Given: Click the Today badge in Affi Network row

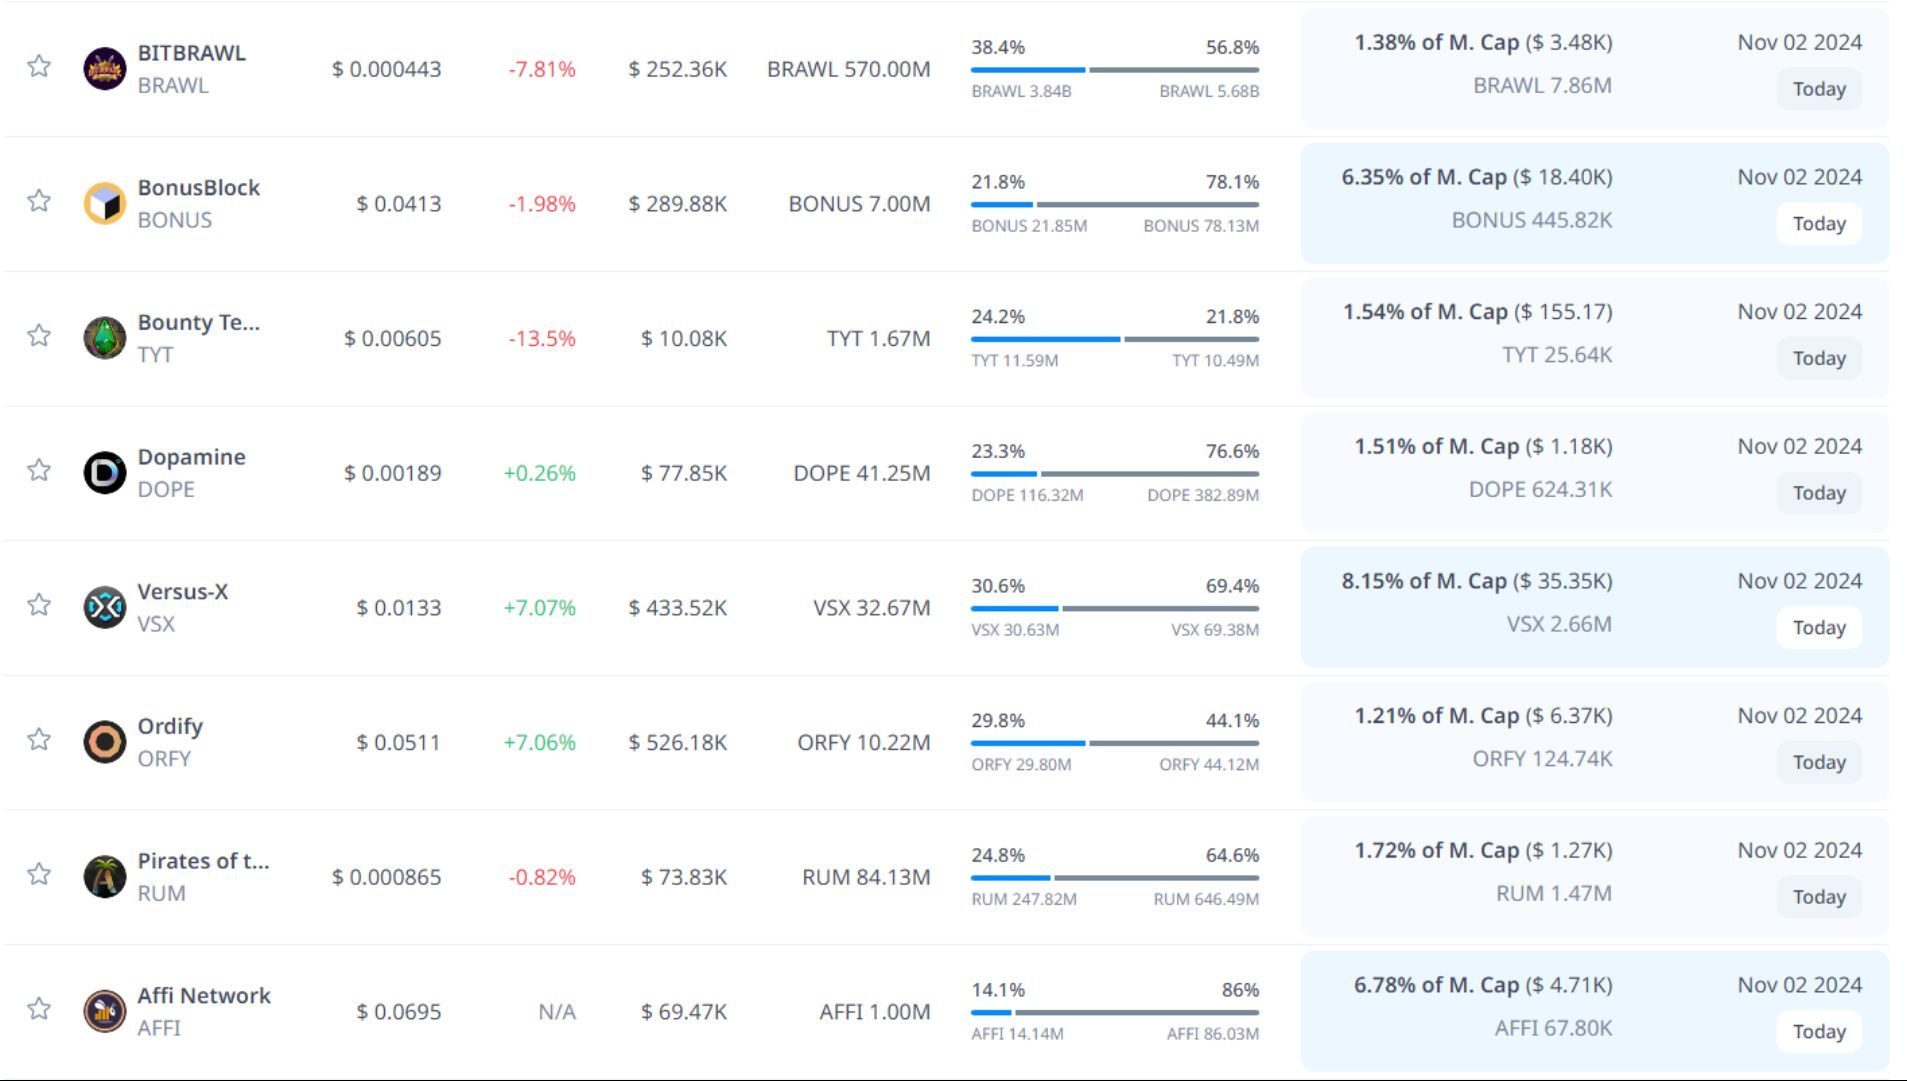Looking at the screenshot, I should point(1818,1031).
